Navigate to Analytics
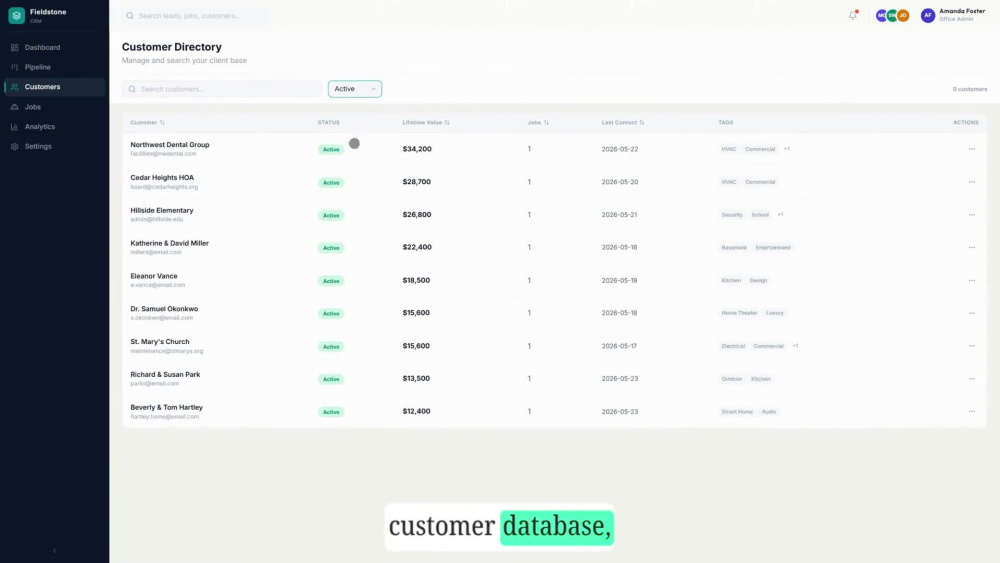Screen dimensions: 1000x563 [54, 127]
